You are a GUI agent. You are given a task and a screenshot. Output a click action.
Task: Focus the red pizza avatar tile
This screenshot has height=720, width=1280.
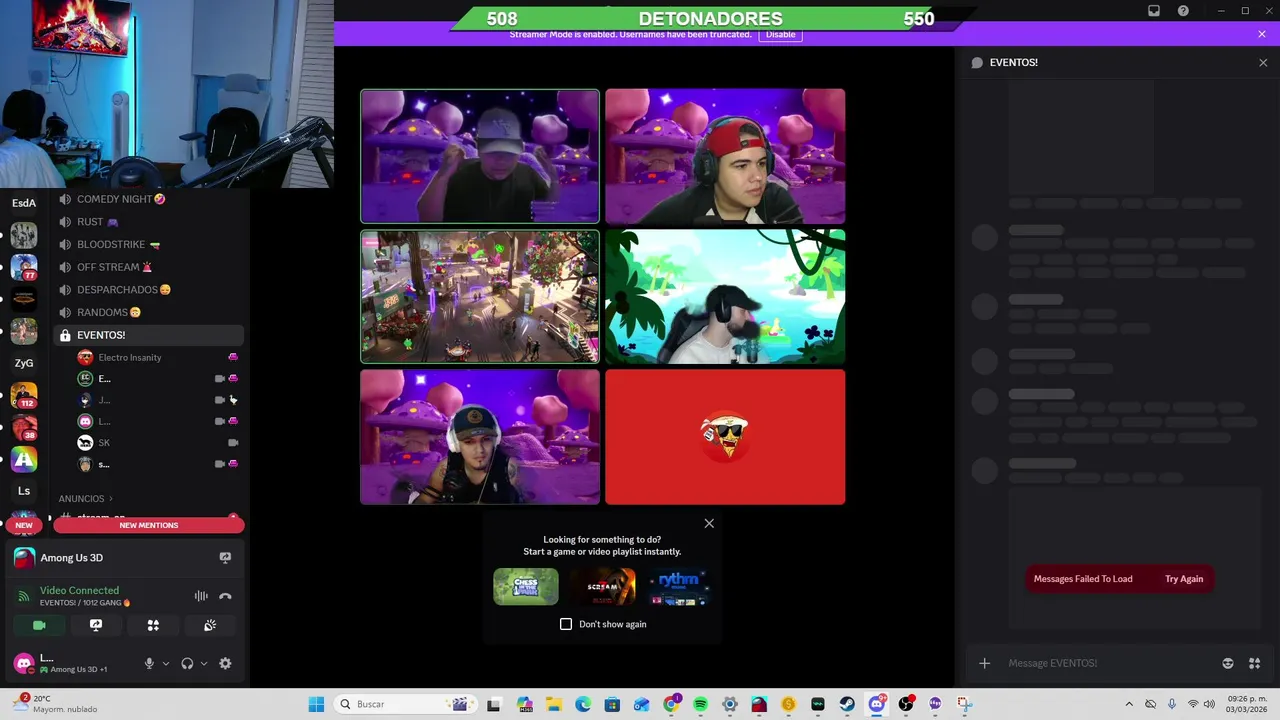(725, 437)
